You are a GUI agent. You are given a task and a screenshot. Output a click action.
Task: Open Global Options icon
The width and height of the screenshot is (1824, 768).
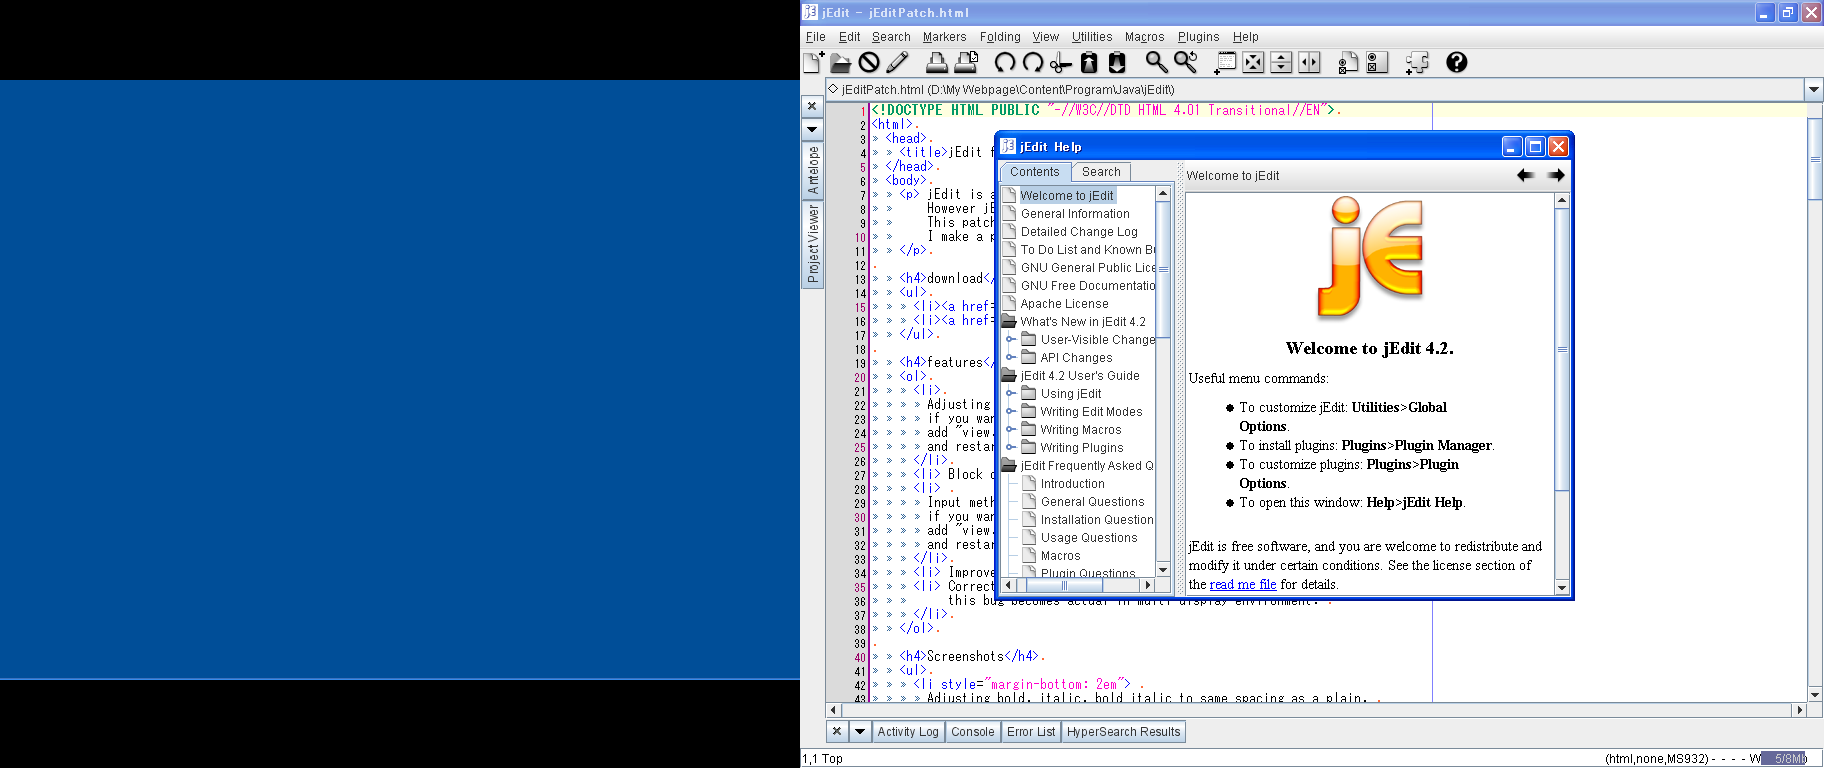(x=1377, y=62)
